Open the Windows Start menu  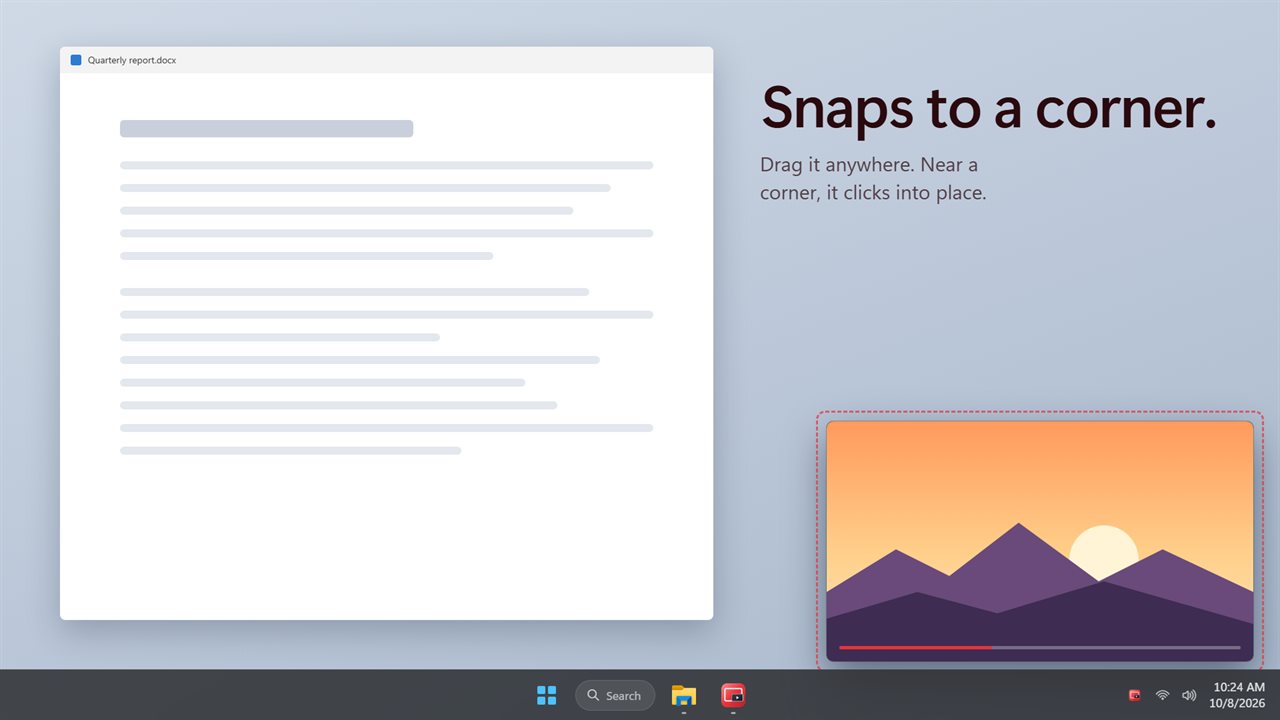[x=547, y=695]
